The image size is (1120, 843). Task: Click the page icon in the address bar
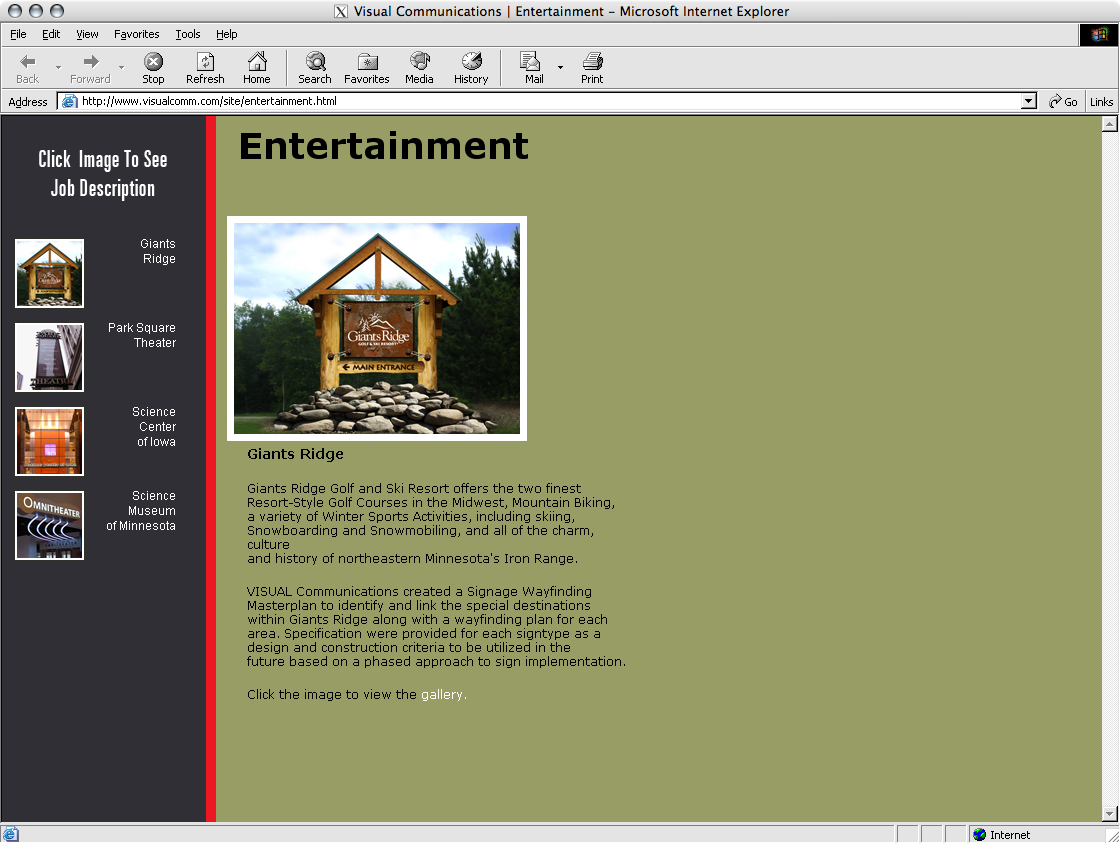(x=69, y=101)
